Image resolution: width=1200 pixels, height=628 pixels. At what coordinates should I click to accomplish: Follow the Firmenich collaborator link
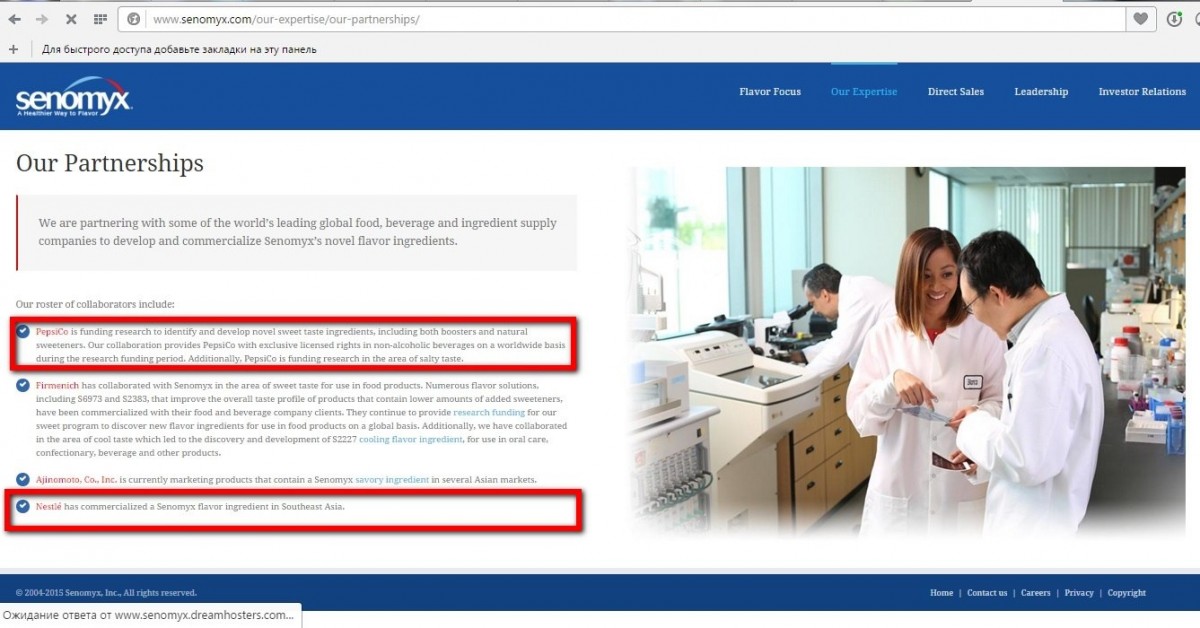58,385
